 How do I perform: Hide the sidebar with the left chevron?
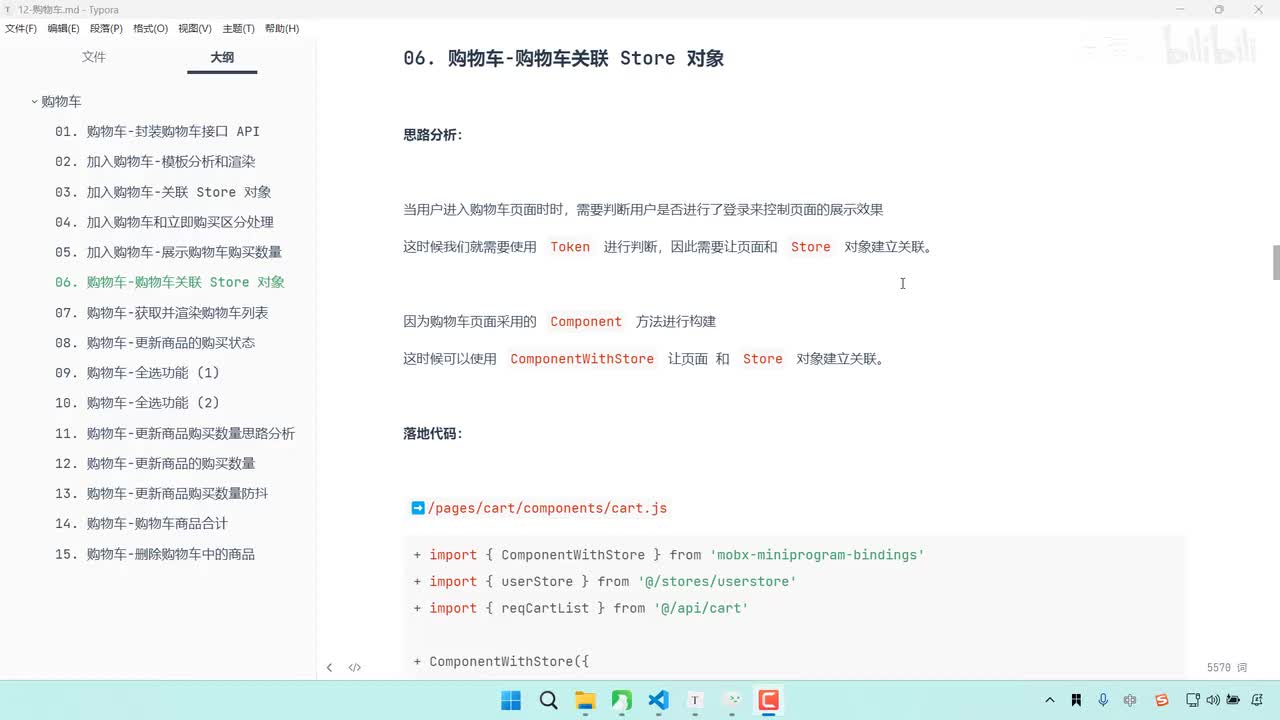[x=329, y=667]
